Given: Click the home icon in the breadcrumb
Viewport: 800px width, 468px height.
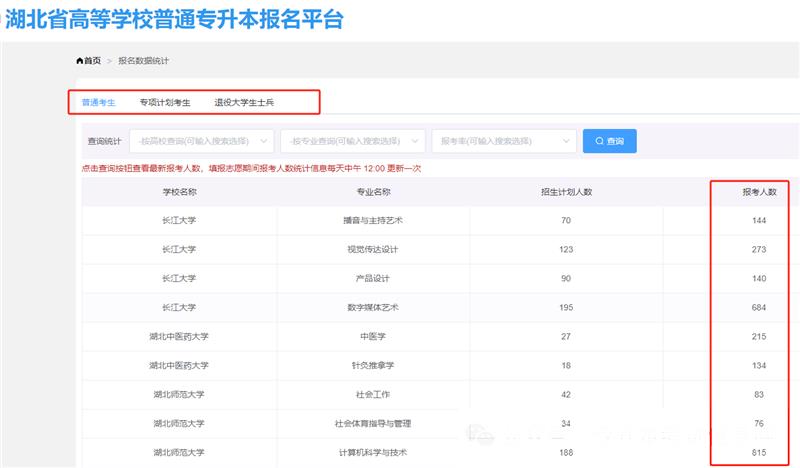Looking at the screenshot, I should [80, 61].
